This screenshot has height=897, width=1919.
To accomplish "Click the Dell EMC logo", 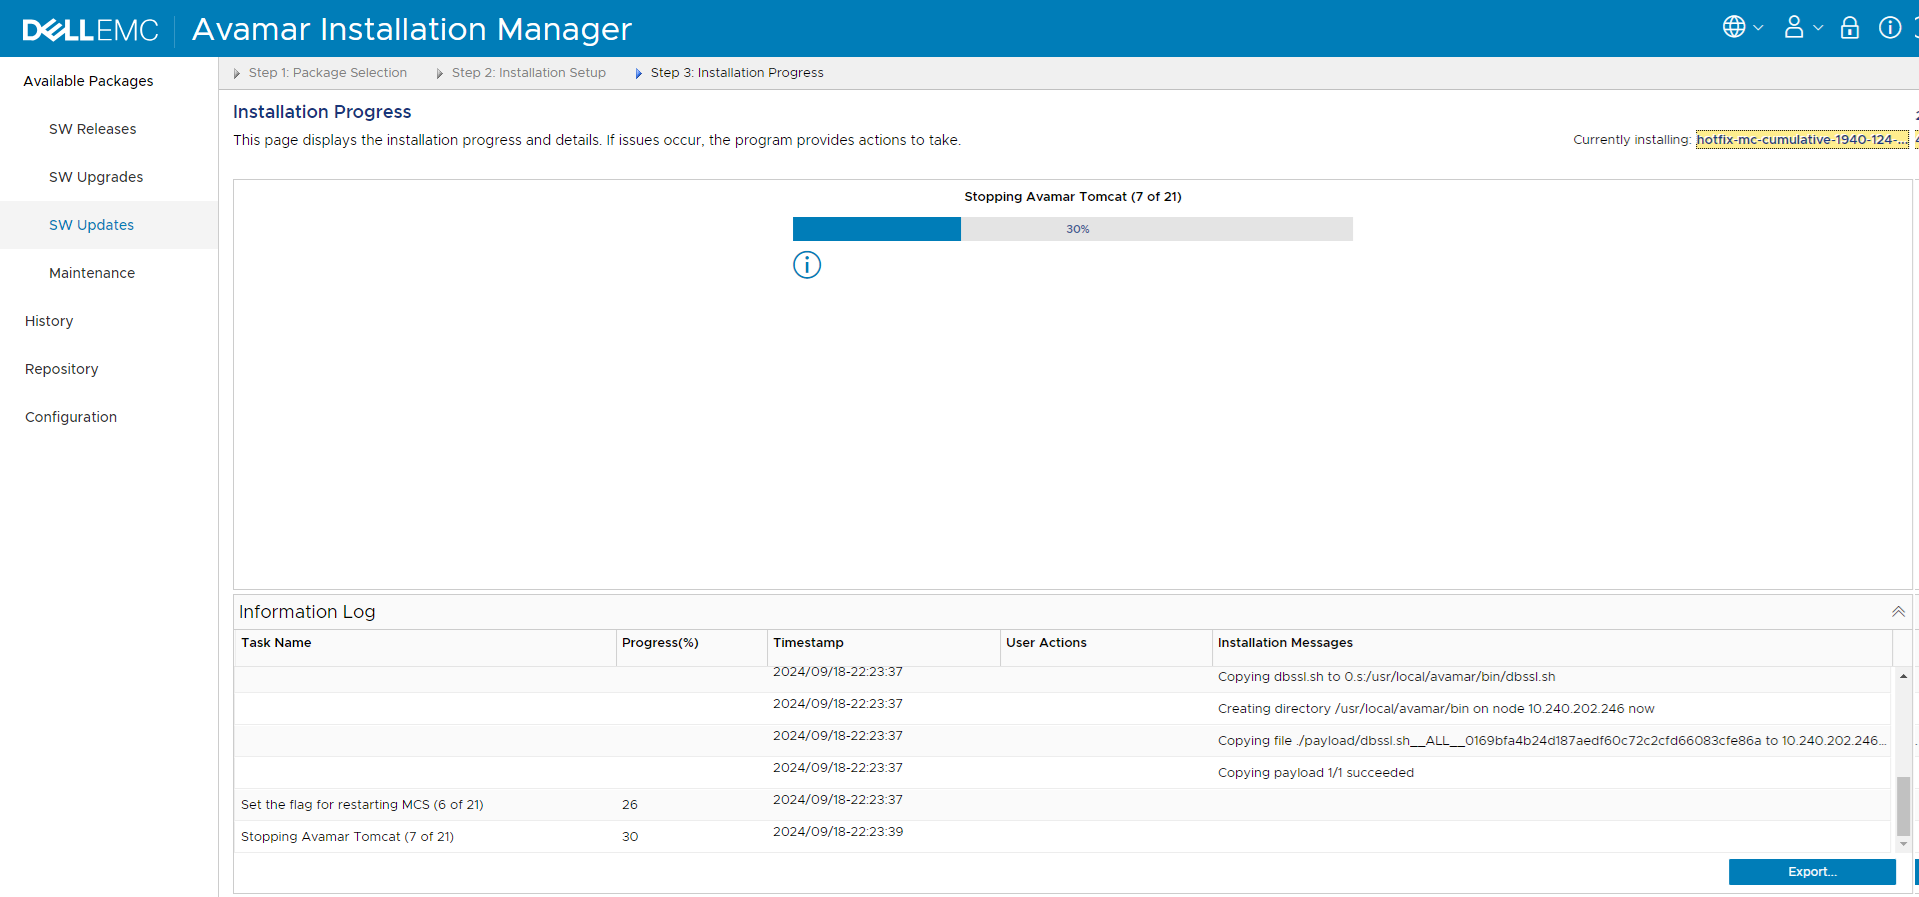I will (x=90, y=30).
